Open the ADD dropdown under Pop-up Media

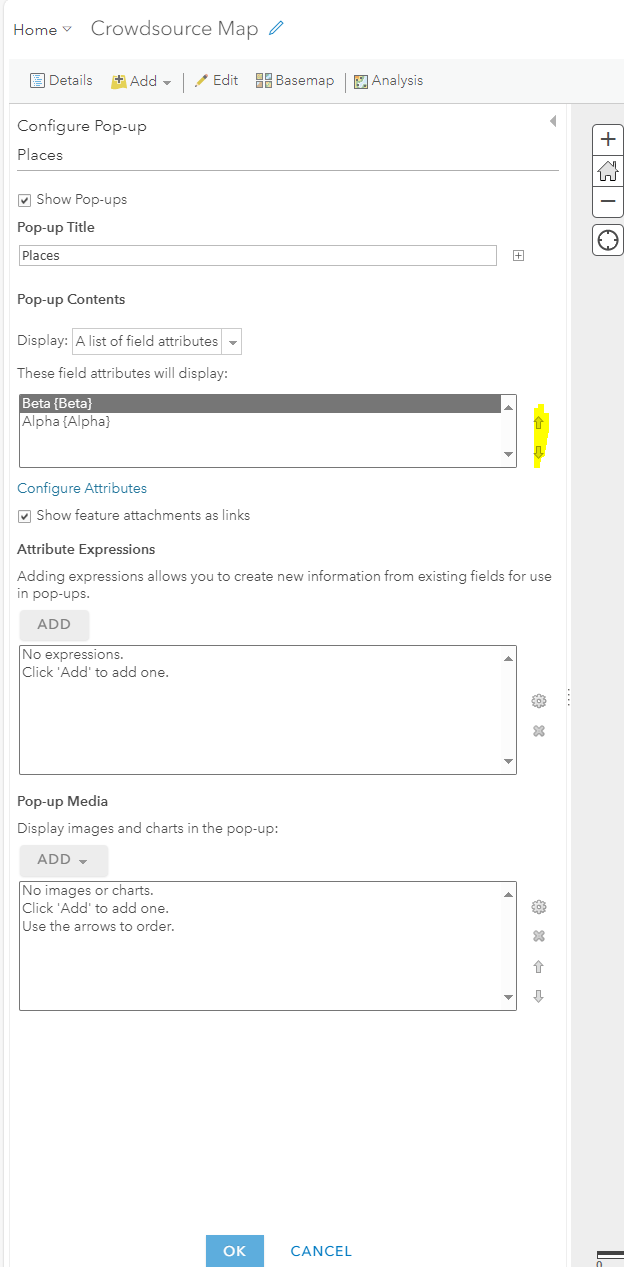pyautogui.click(x=63, y=860)
